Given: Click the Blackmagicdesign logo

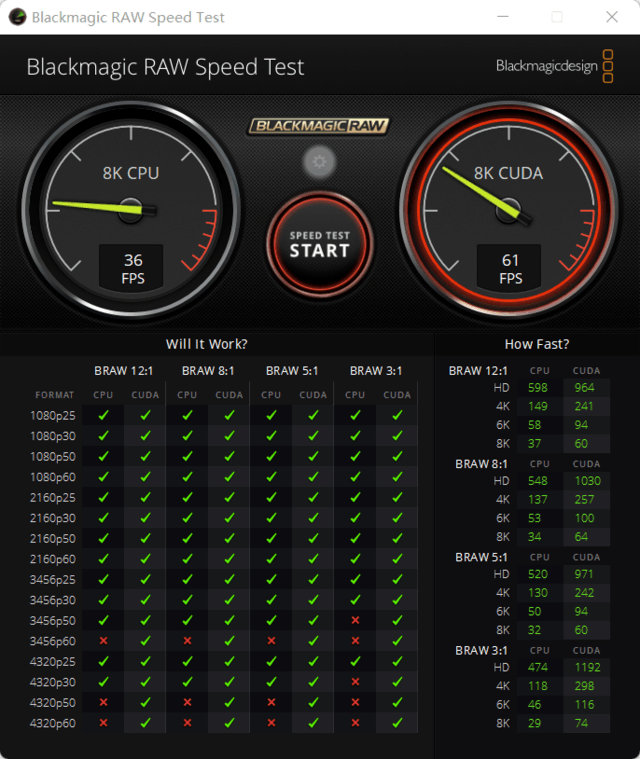Looking at the screenshot, I should [x=555, y=66].
